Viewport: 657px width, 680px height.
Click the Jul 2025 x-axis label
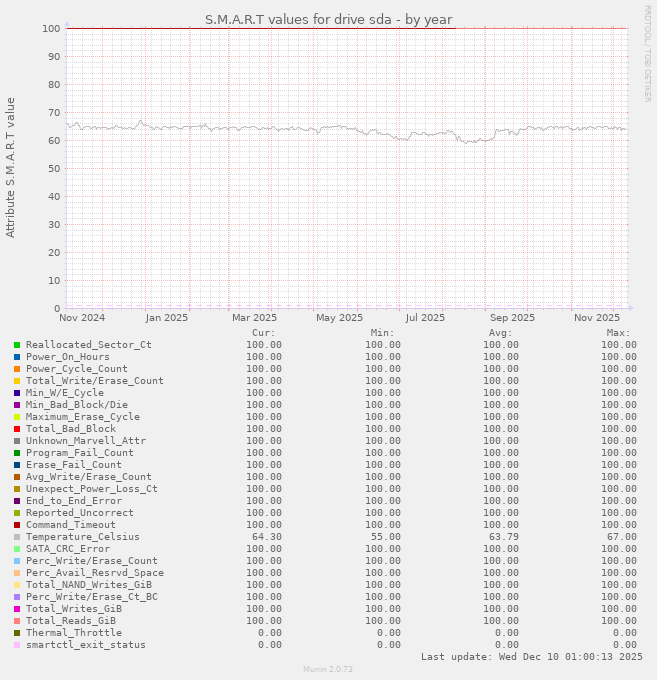coord(425,318)
